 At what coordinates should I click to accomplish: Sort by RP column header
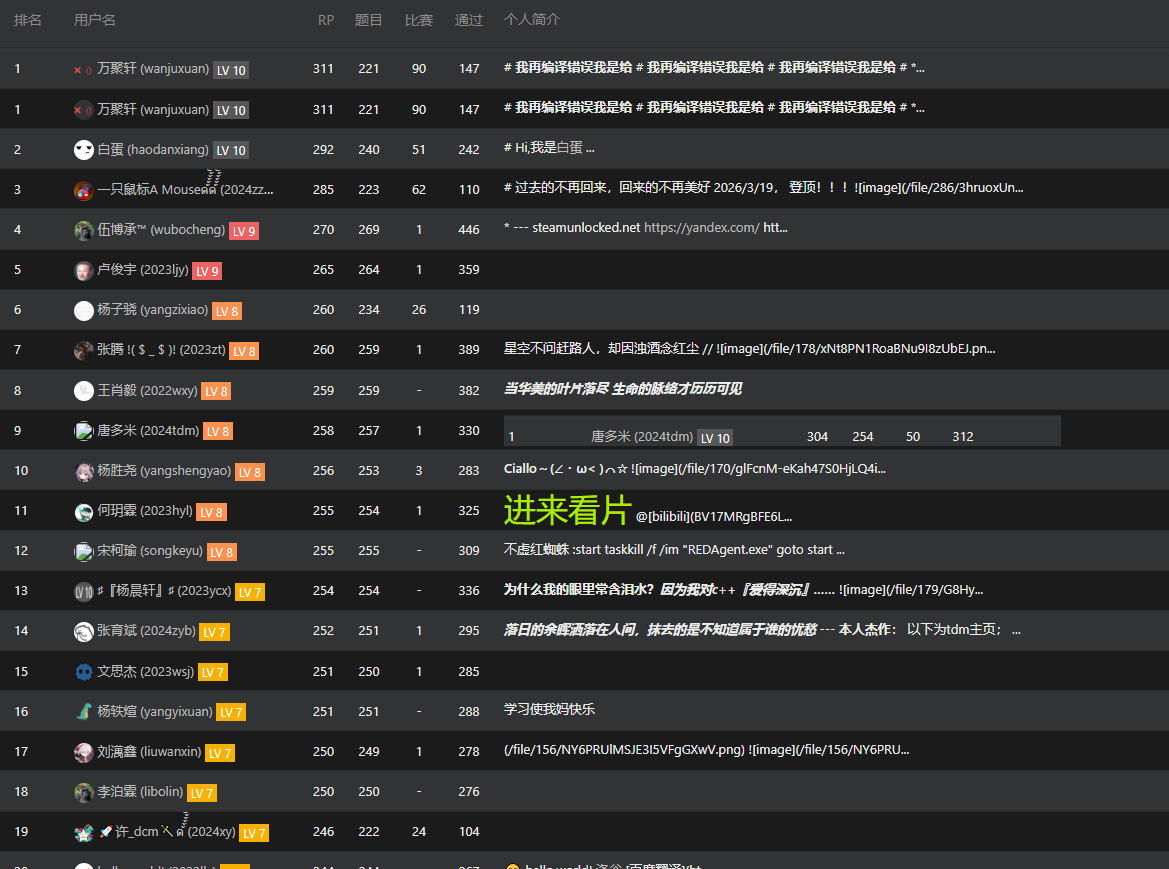pos(326,20)
